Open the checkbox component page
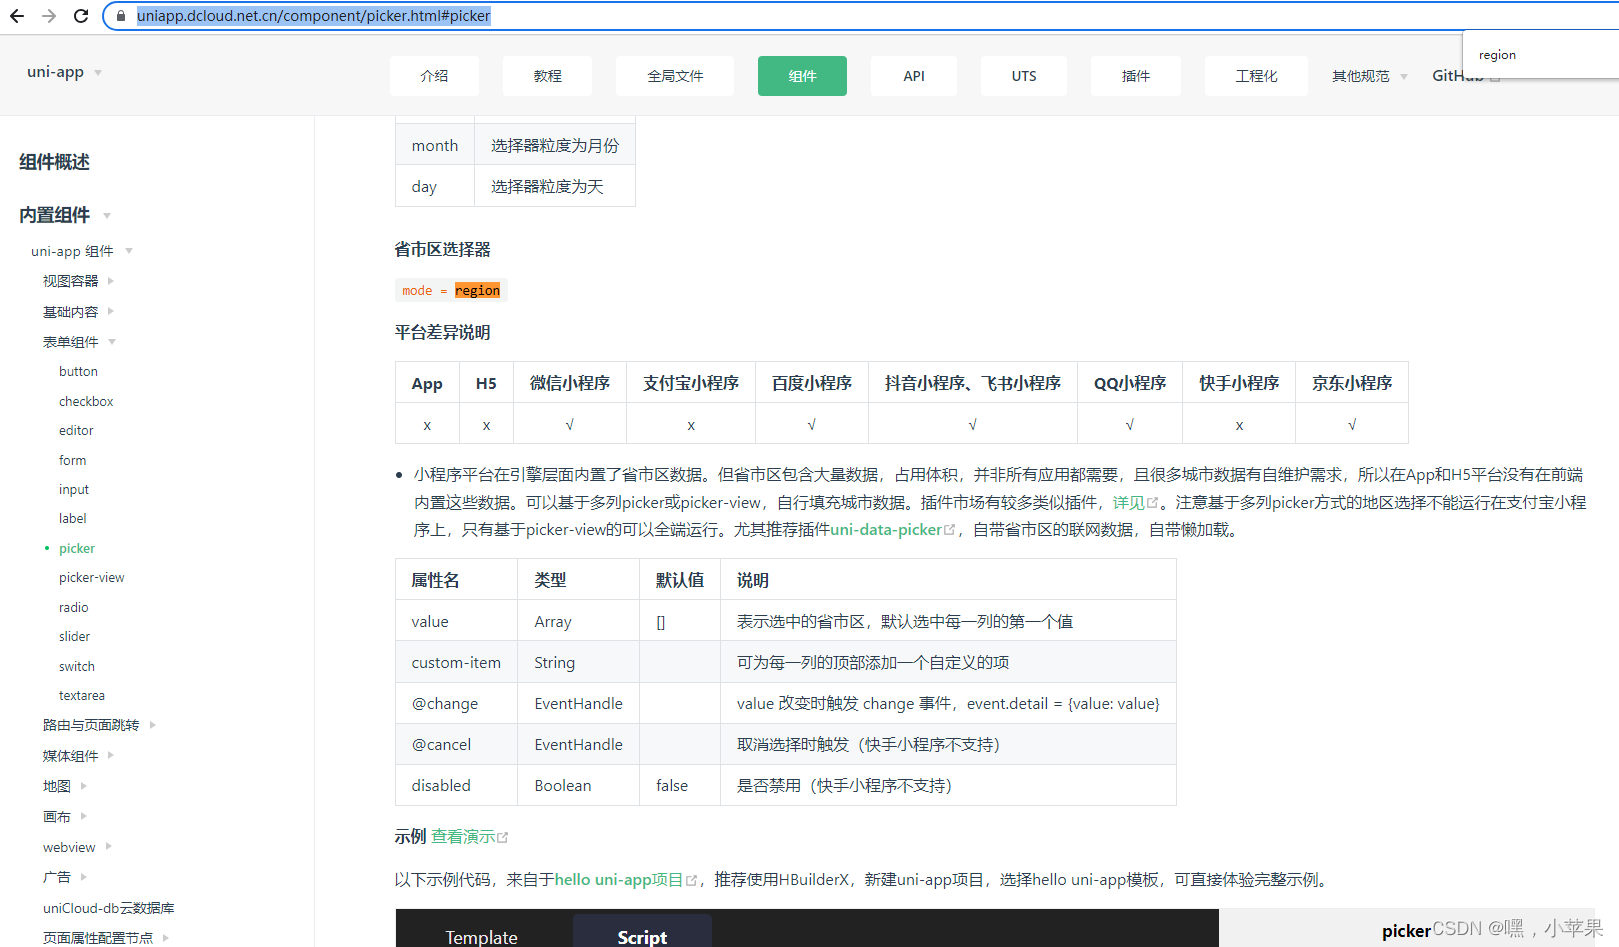The image size is (1619, 947). [86, 401]
